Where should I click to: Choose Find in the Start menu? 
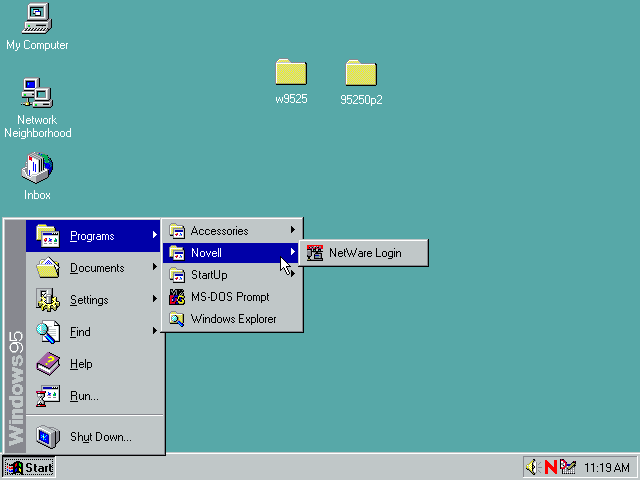[93, 332]
